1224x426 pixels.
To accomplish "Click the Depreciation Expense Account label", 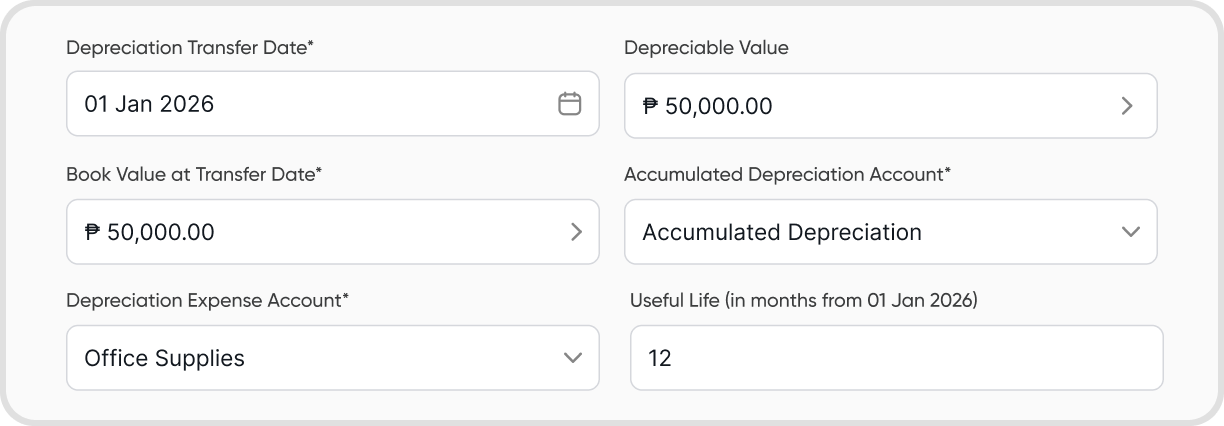I will point(207,300).
